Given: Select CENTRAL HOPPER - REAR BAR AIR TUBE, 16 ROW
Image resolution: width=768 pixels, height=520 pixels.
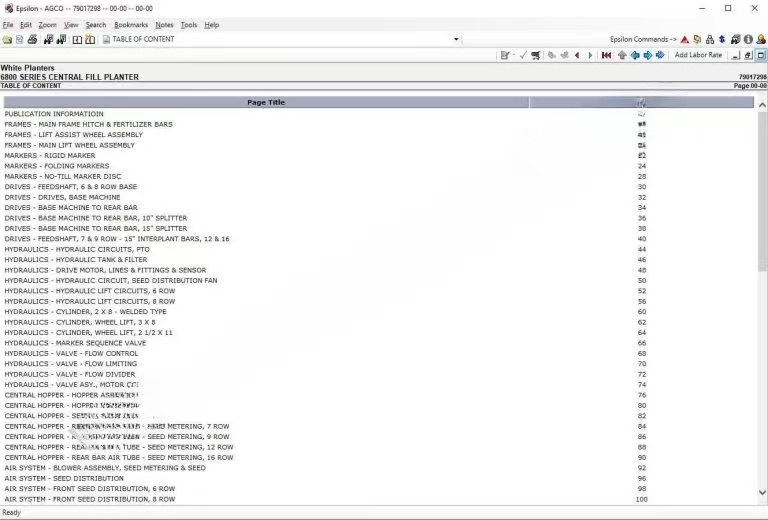Looking at the screenshot, I should pos(378,457).
